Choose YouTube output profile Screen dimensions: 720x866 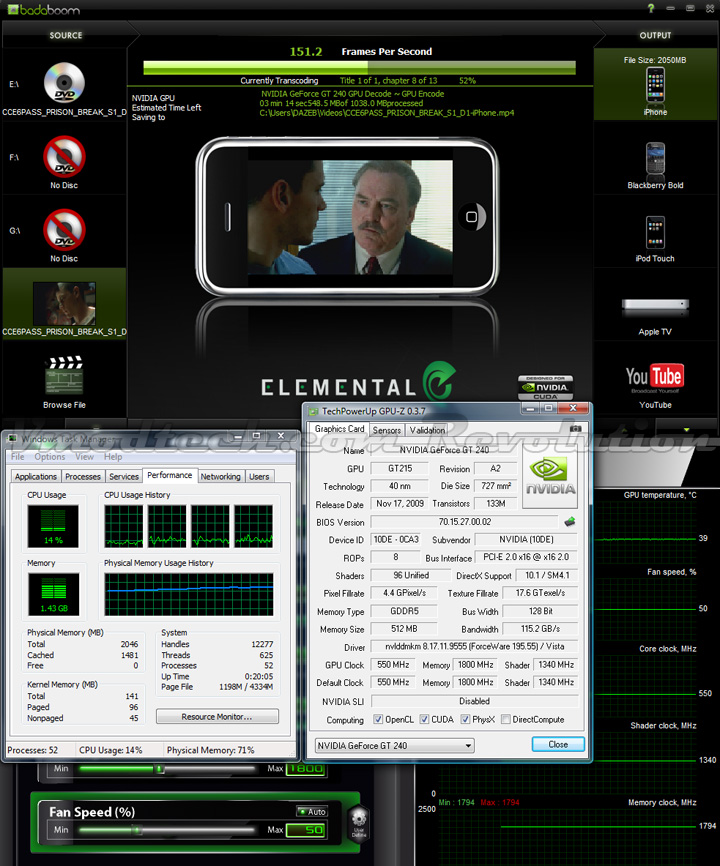click(x=655, y=378)
